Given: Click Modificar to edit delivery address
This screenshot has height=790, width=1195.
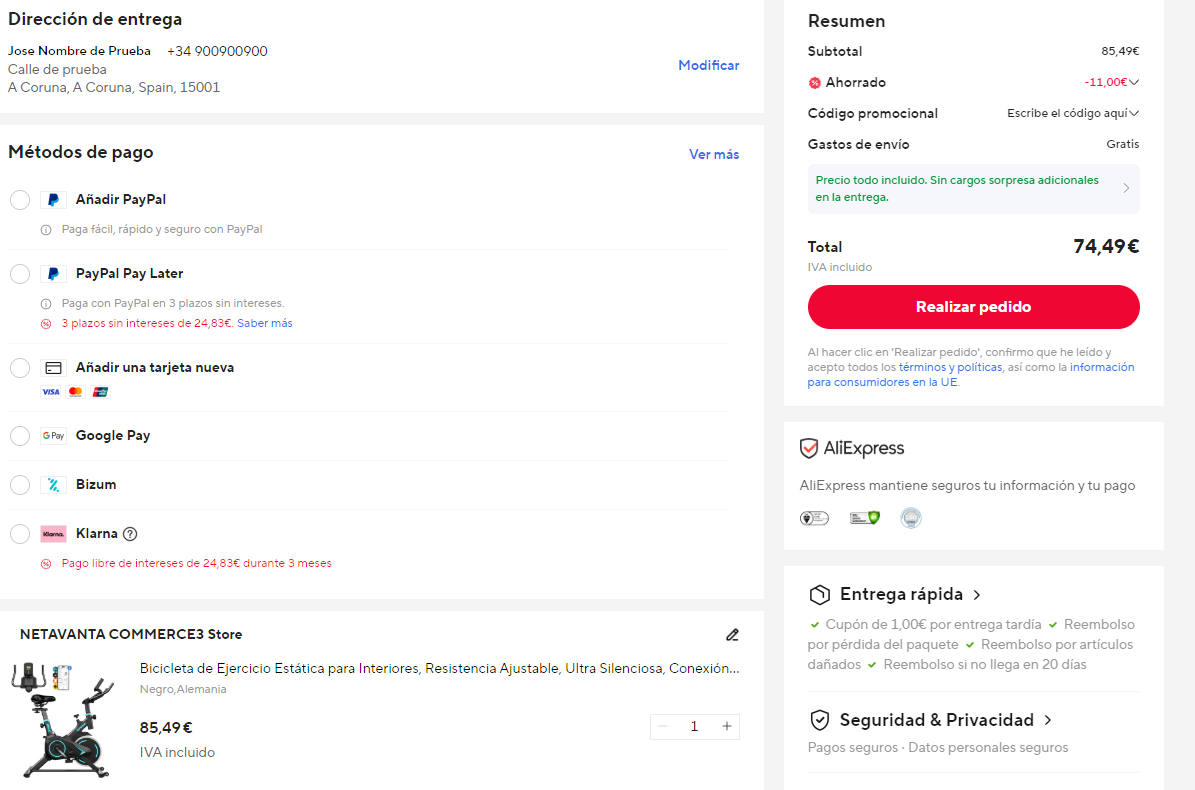Looking at the screenshot, I should [709, 66].
